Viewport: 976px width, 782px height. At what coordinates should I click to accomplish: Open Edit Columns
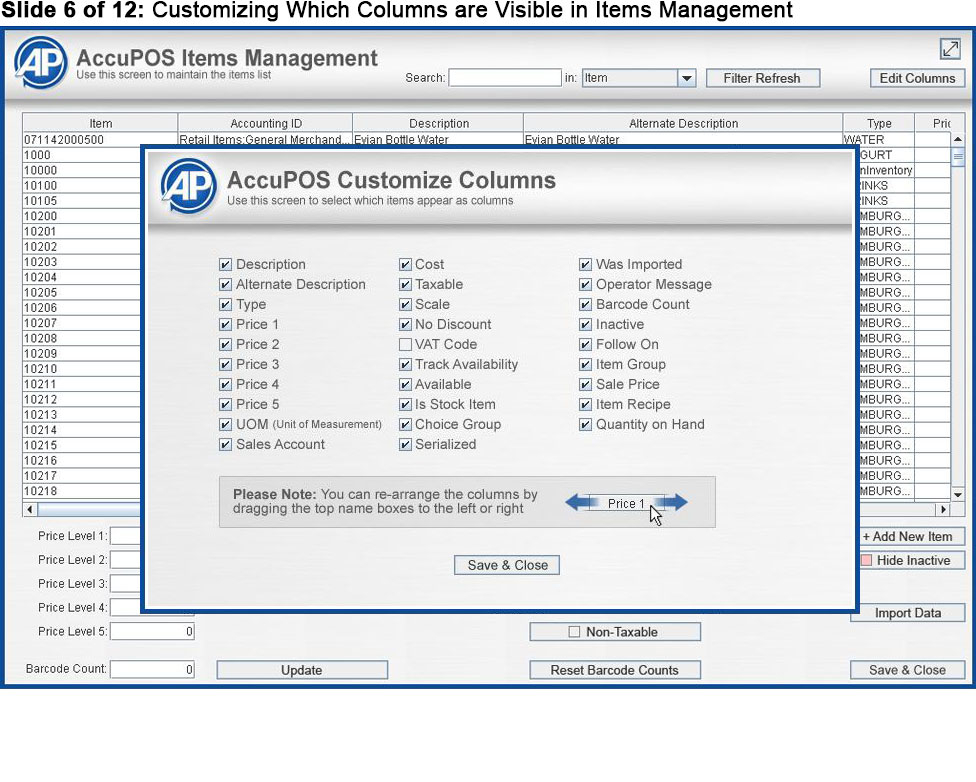click(917, 78)
